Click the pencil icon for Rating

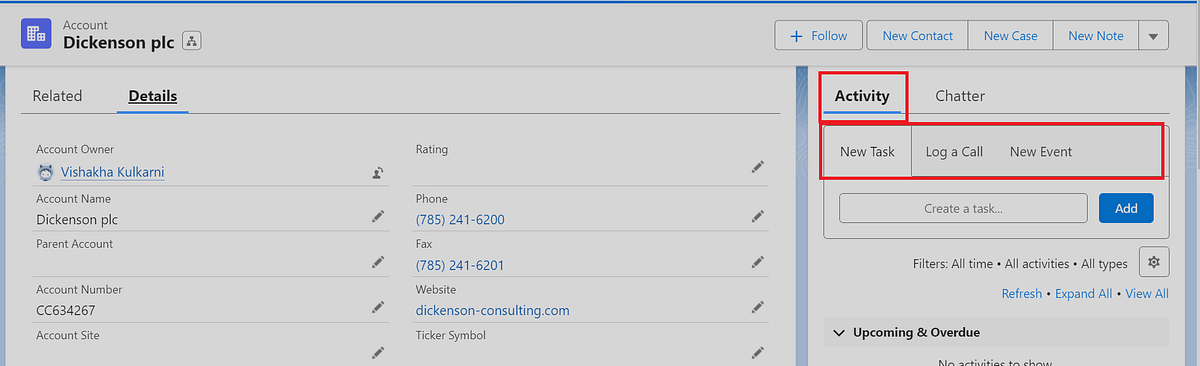tap(757, 167)
